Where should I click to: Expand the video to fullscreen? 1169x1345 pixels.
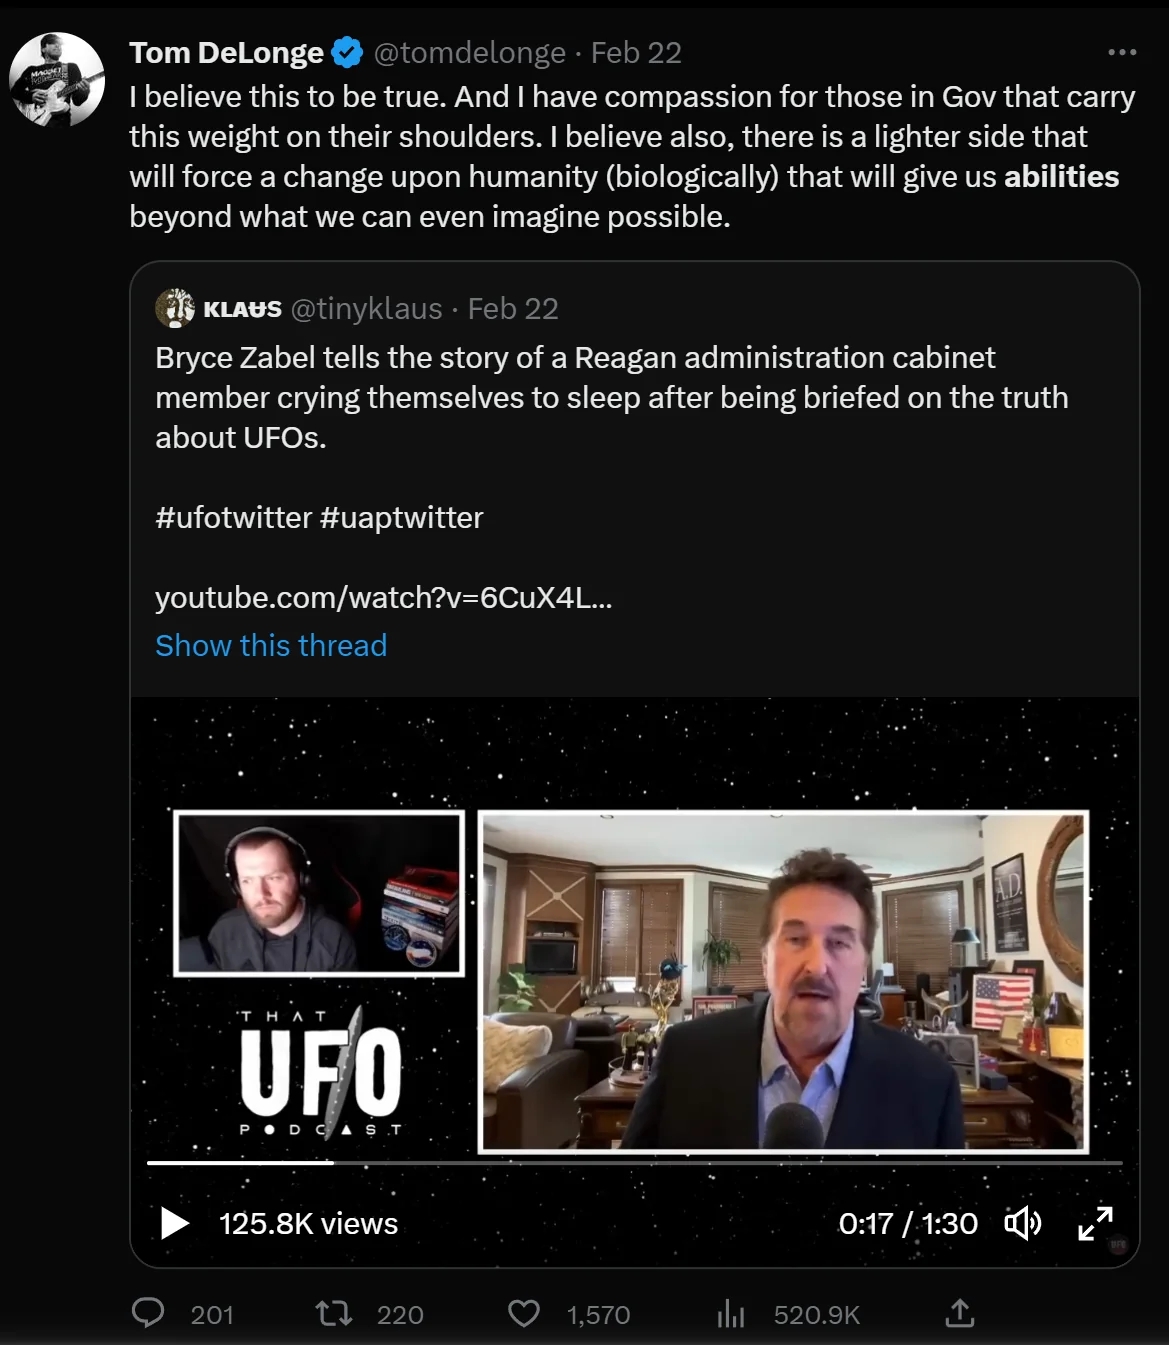point(1095,1223)
